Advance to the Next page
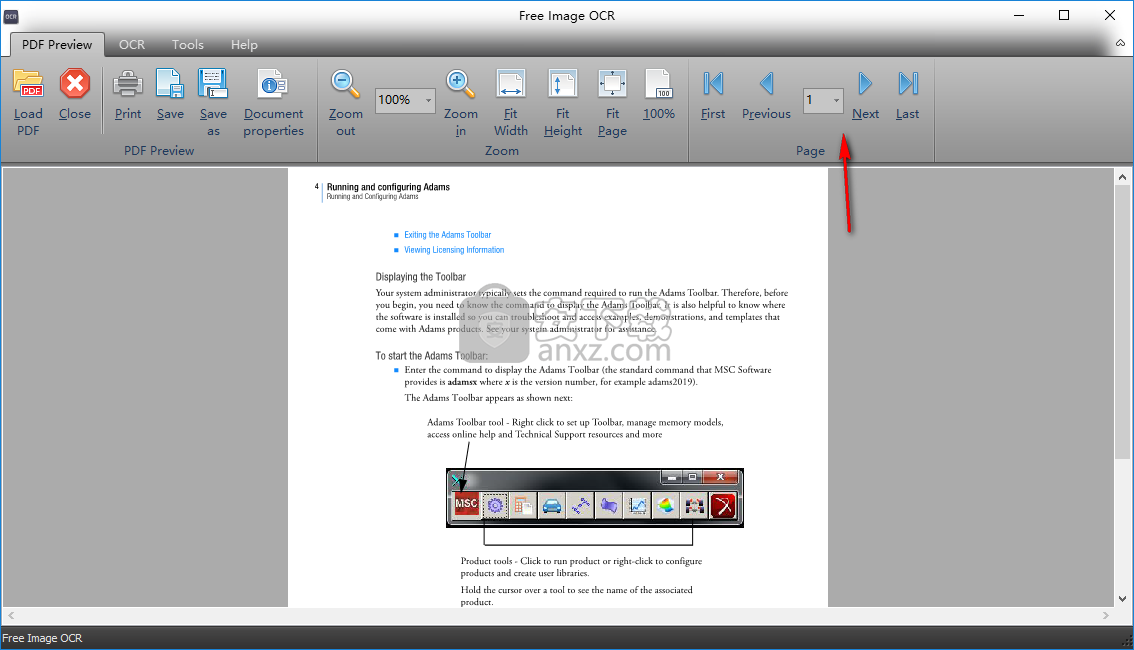The width and height of the screenshot is (1134, 650). tap(865, 84)
